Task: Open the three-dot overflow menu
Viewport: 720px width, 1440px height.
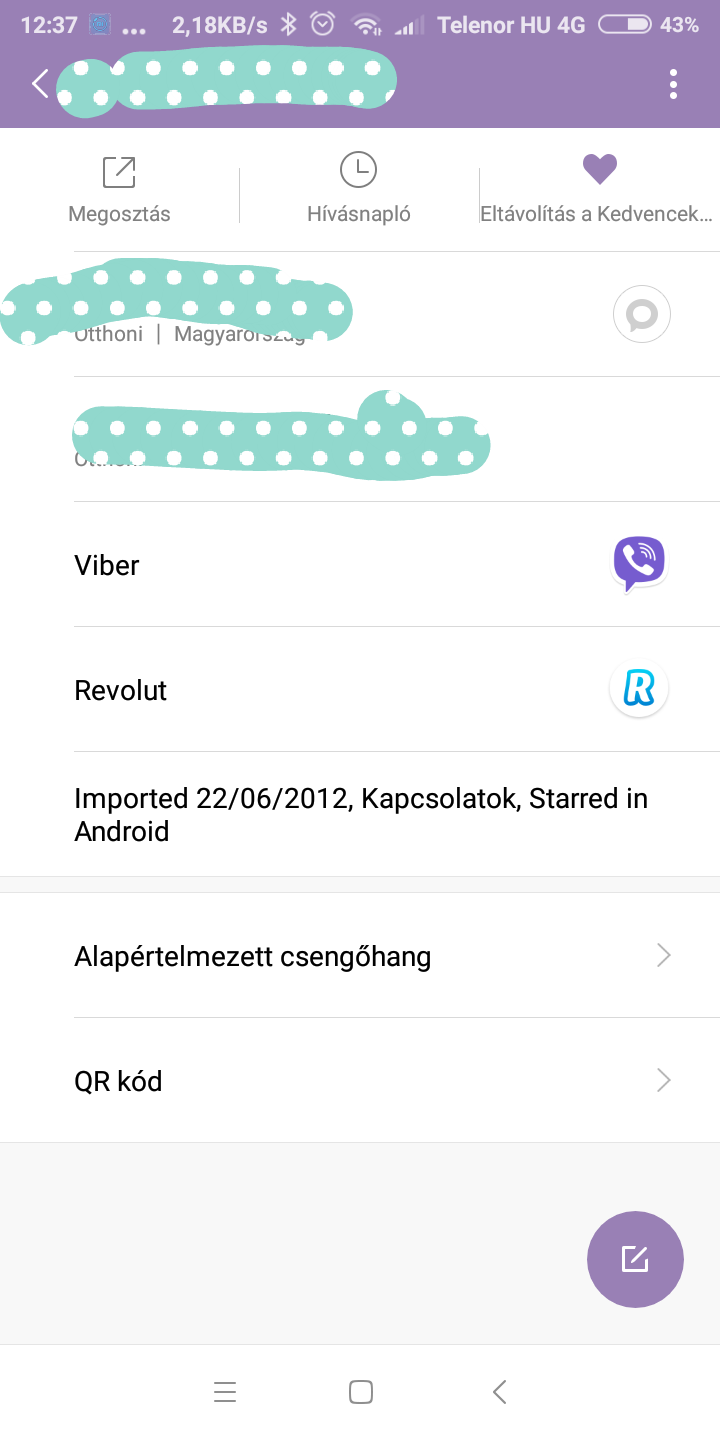Action: click(x=673, y=84)
